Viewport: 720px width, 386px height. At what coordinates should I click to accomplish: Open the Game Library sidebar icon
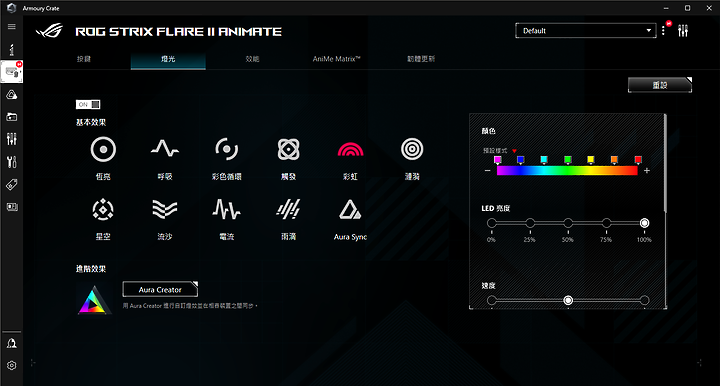click(11, 117)
